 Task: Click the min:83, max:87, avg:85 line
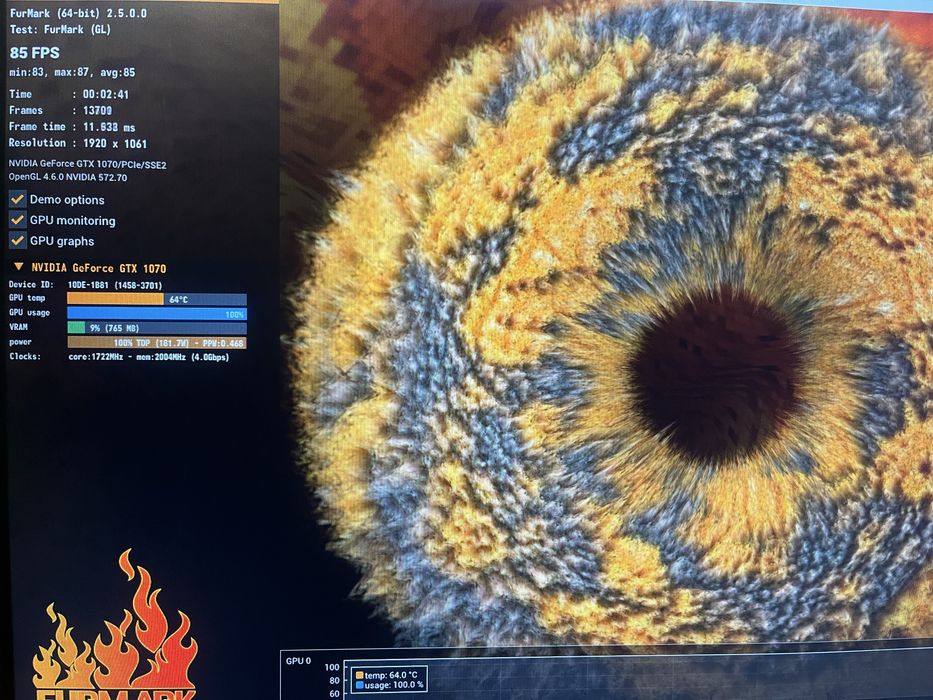coord(72,73)
